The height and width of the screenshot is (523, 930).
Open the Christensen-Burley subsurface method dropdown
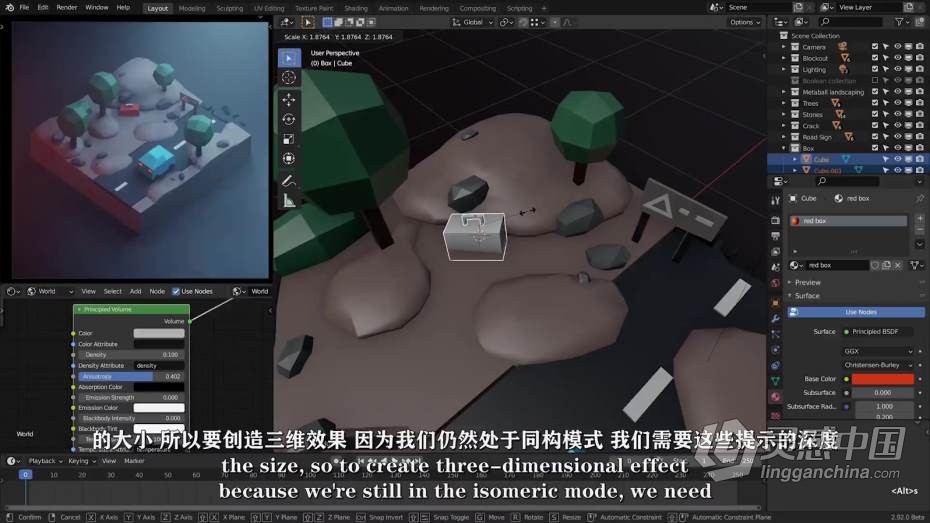pyautogui.click(x=878, y=365)
